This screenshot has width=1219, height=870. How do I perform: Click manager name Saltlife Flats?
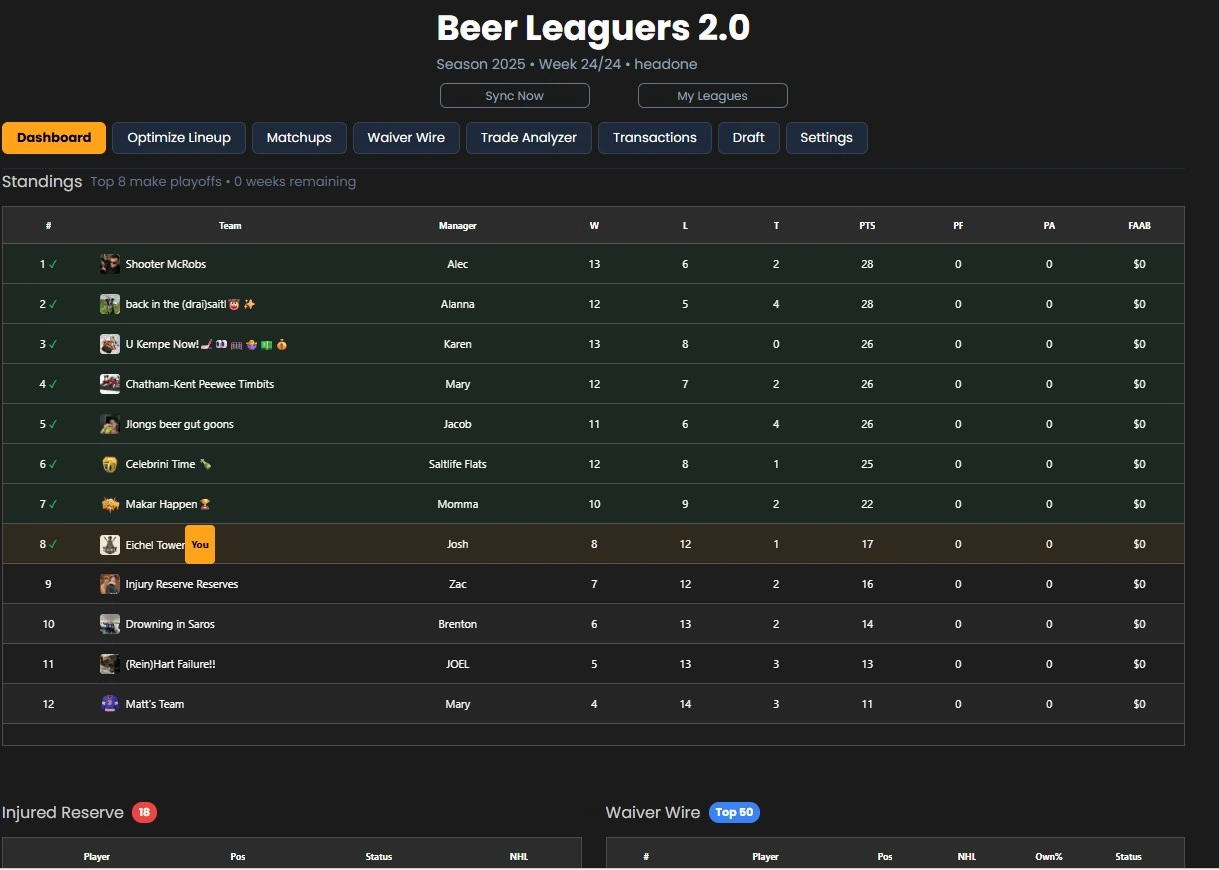[458, 464]
